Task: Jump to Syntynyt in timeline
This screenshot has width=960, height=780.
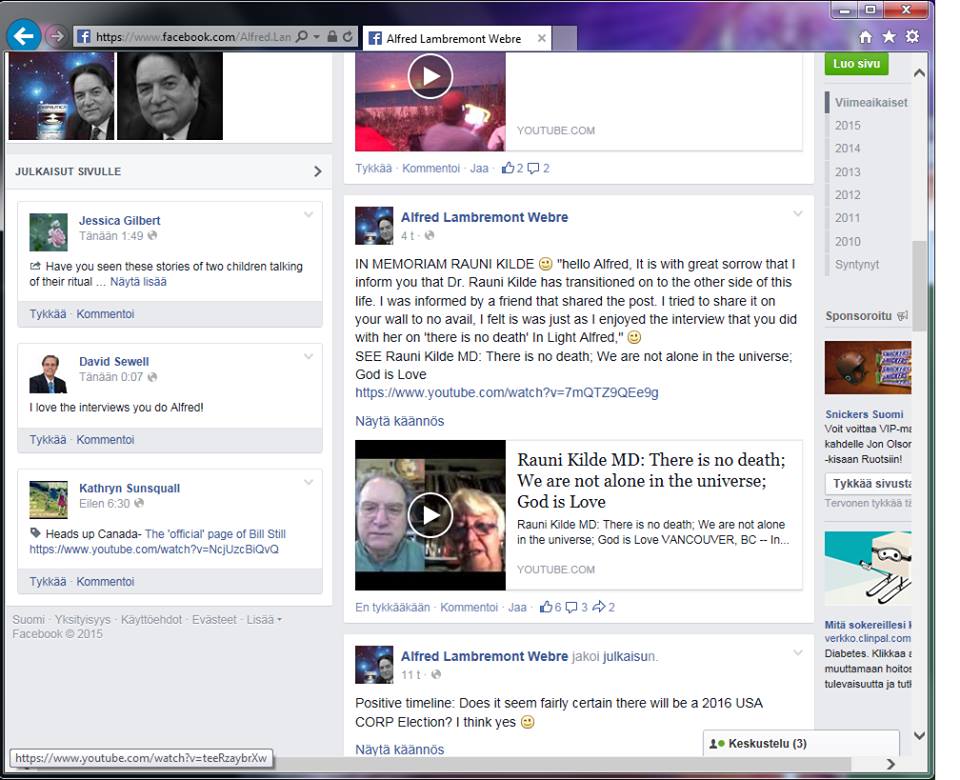Action: coord(857,264)
